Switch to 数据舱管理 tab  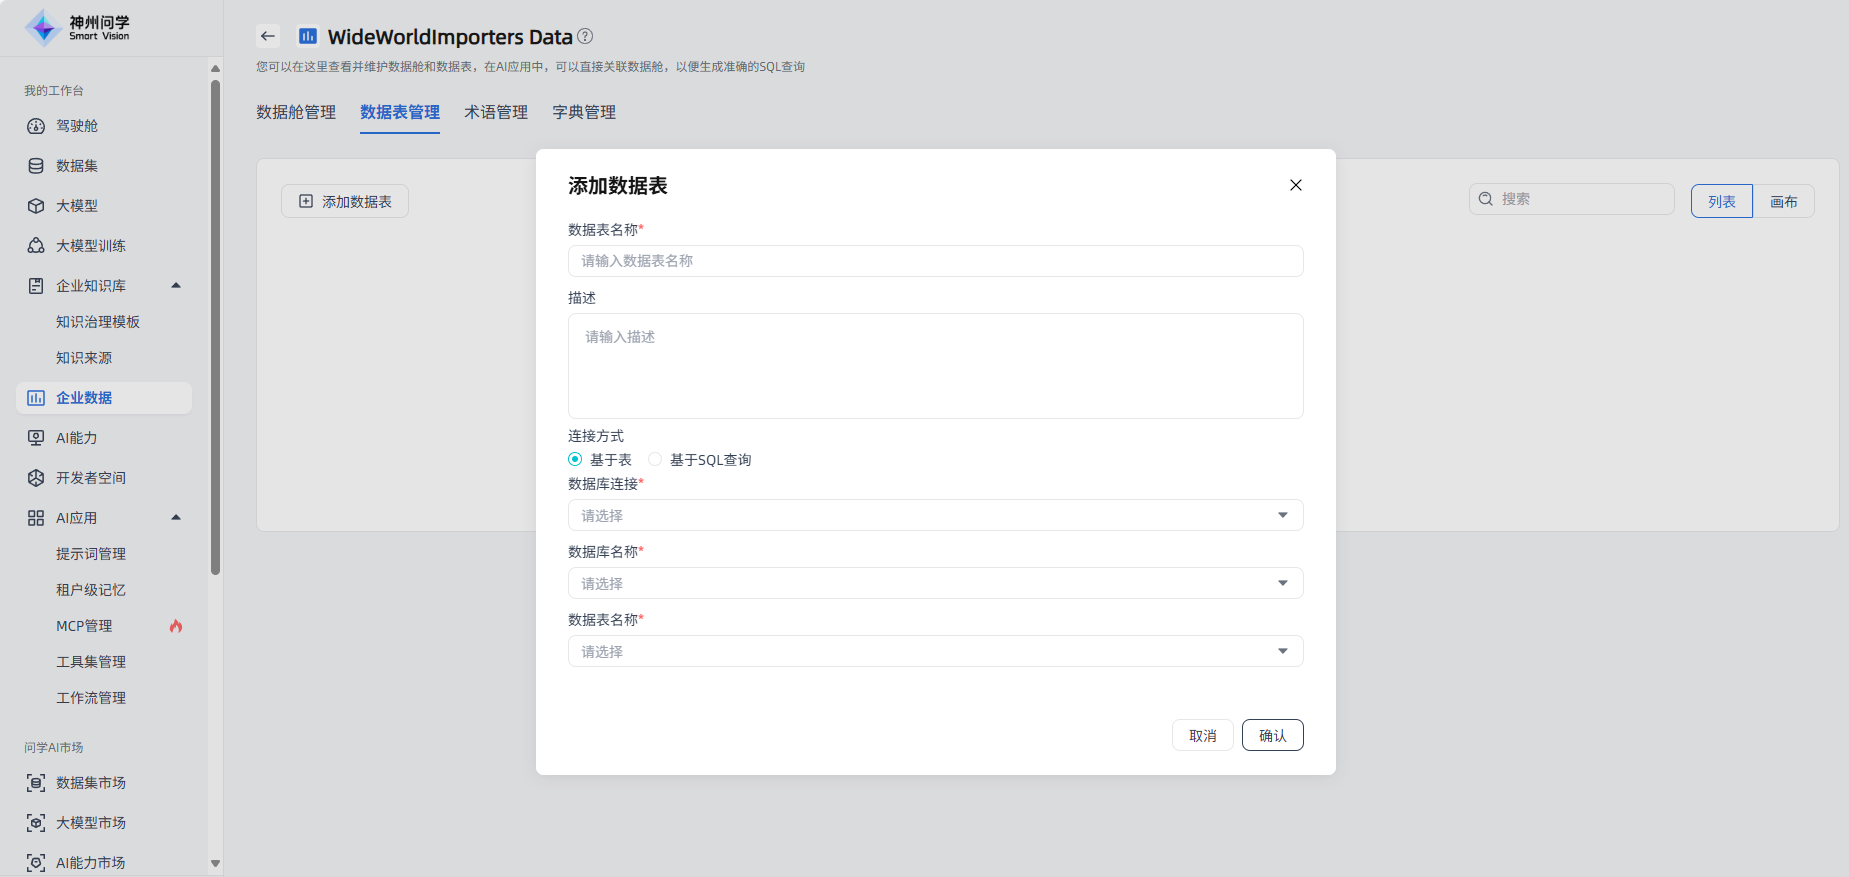pyautogui.click(x=296, y=112)
